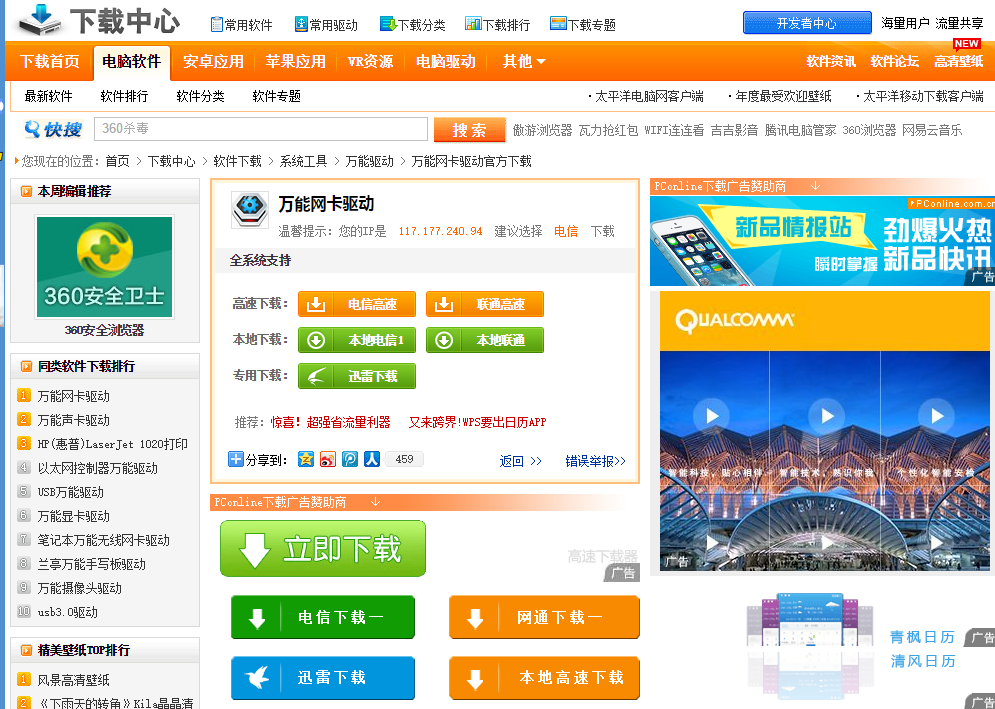The image size is (995, 709).
Task: Click the orange 网通下载一 button
Action: point(544,617)
